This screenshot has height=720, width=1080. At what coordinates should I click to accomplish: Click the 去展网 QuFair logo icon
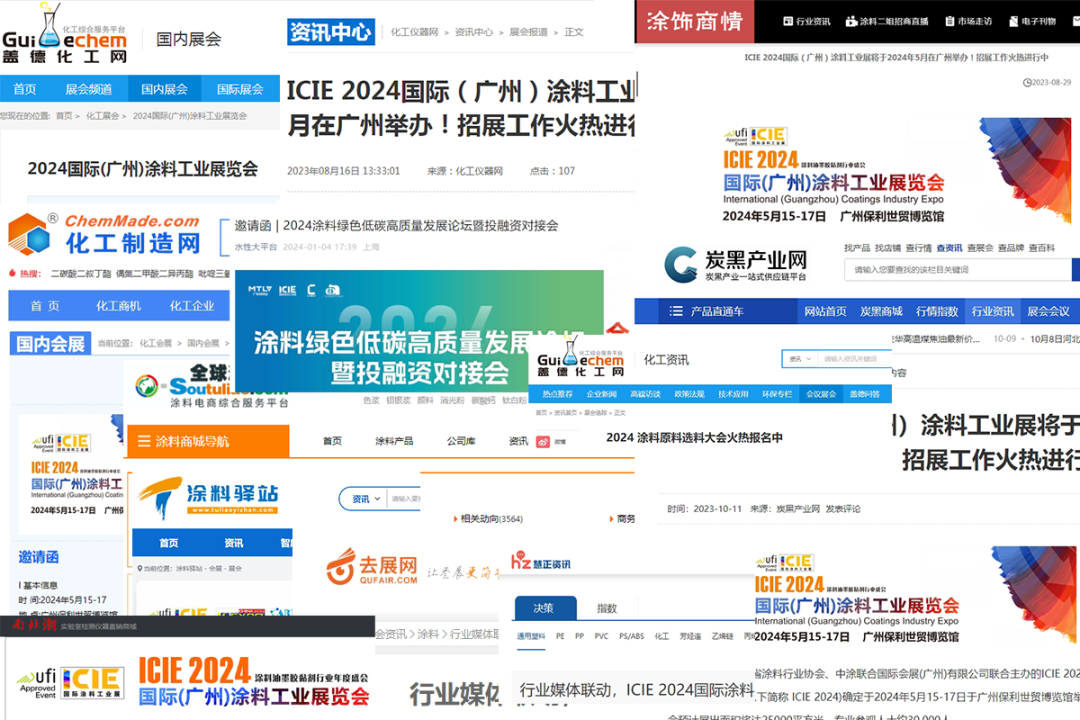(340, 570)
